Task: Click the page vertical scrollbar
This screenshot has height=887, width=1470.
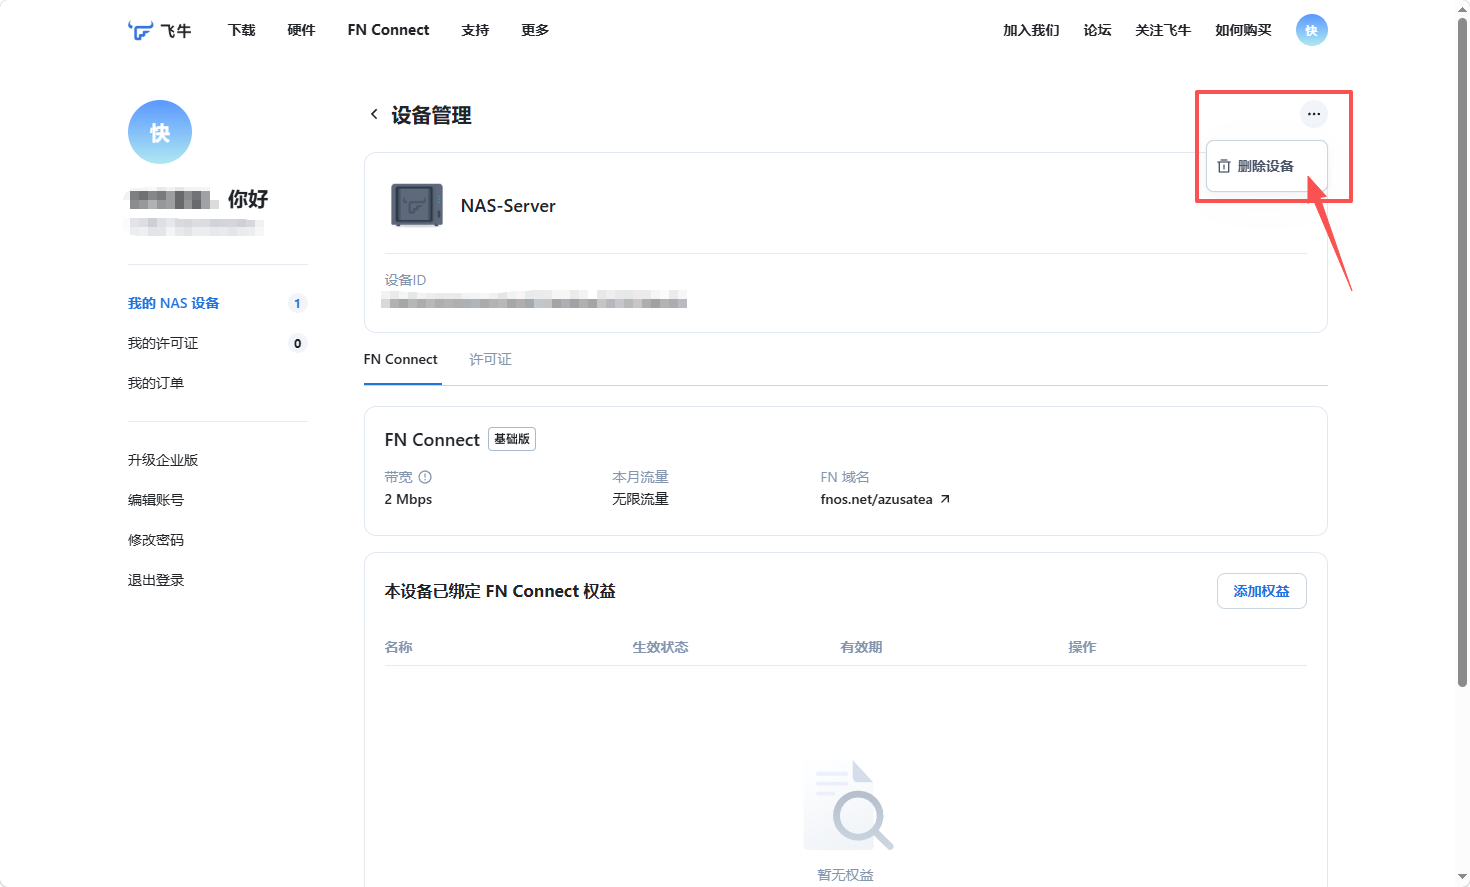Action: click(1462, 352)
